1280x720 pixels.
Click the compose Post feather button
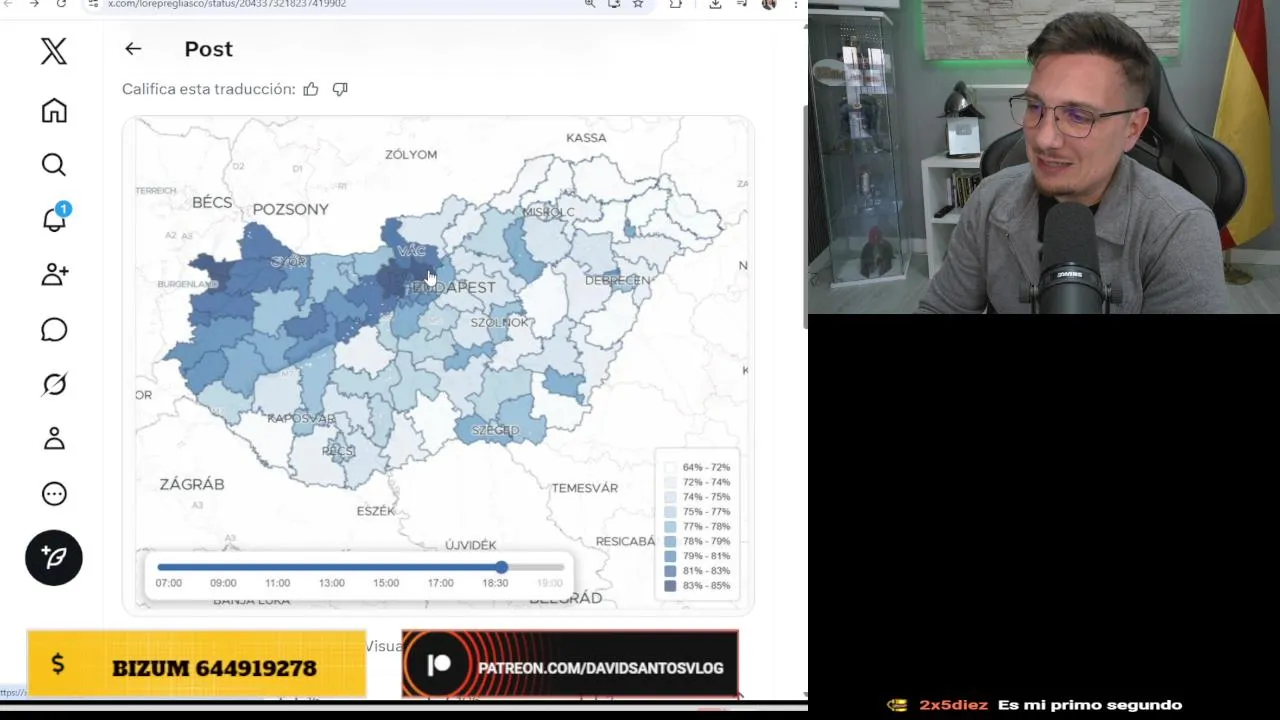[54, 557]
